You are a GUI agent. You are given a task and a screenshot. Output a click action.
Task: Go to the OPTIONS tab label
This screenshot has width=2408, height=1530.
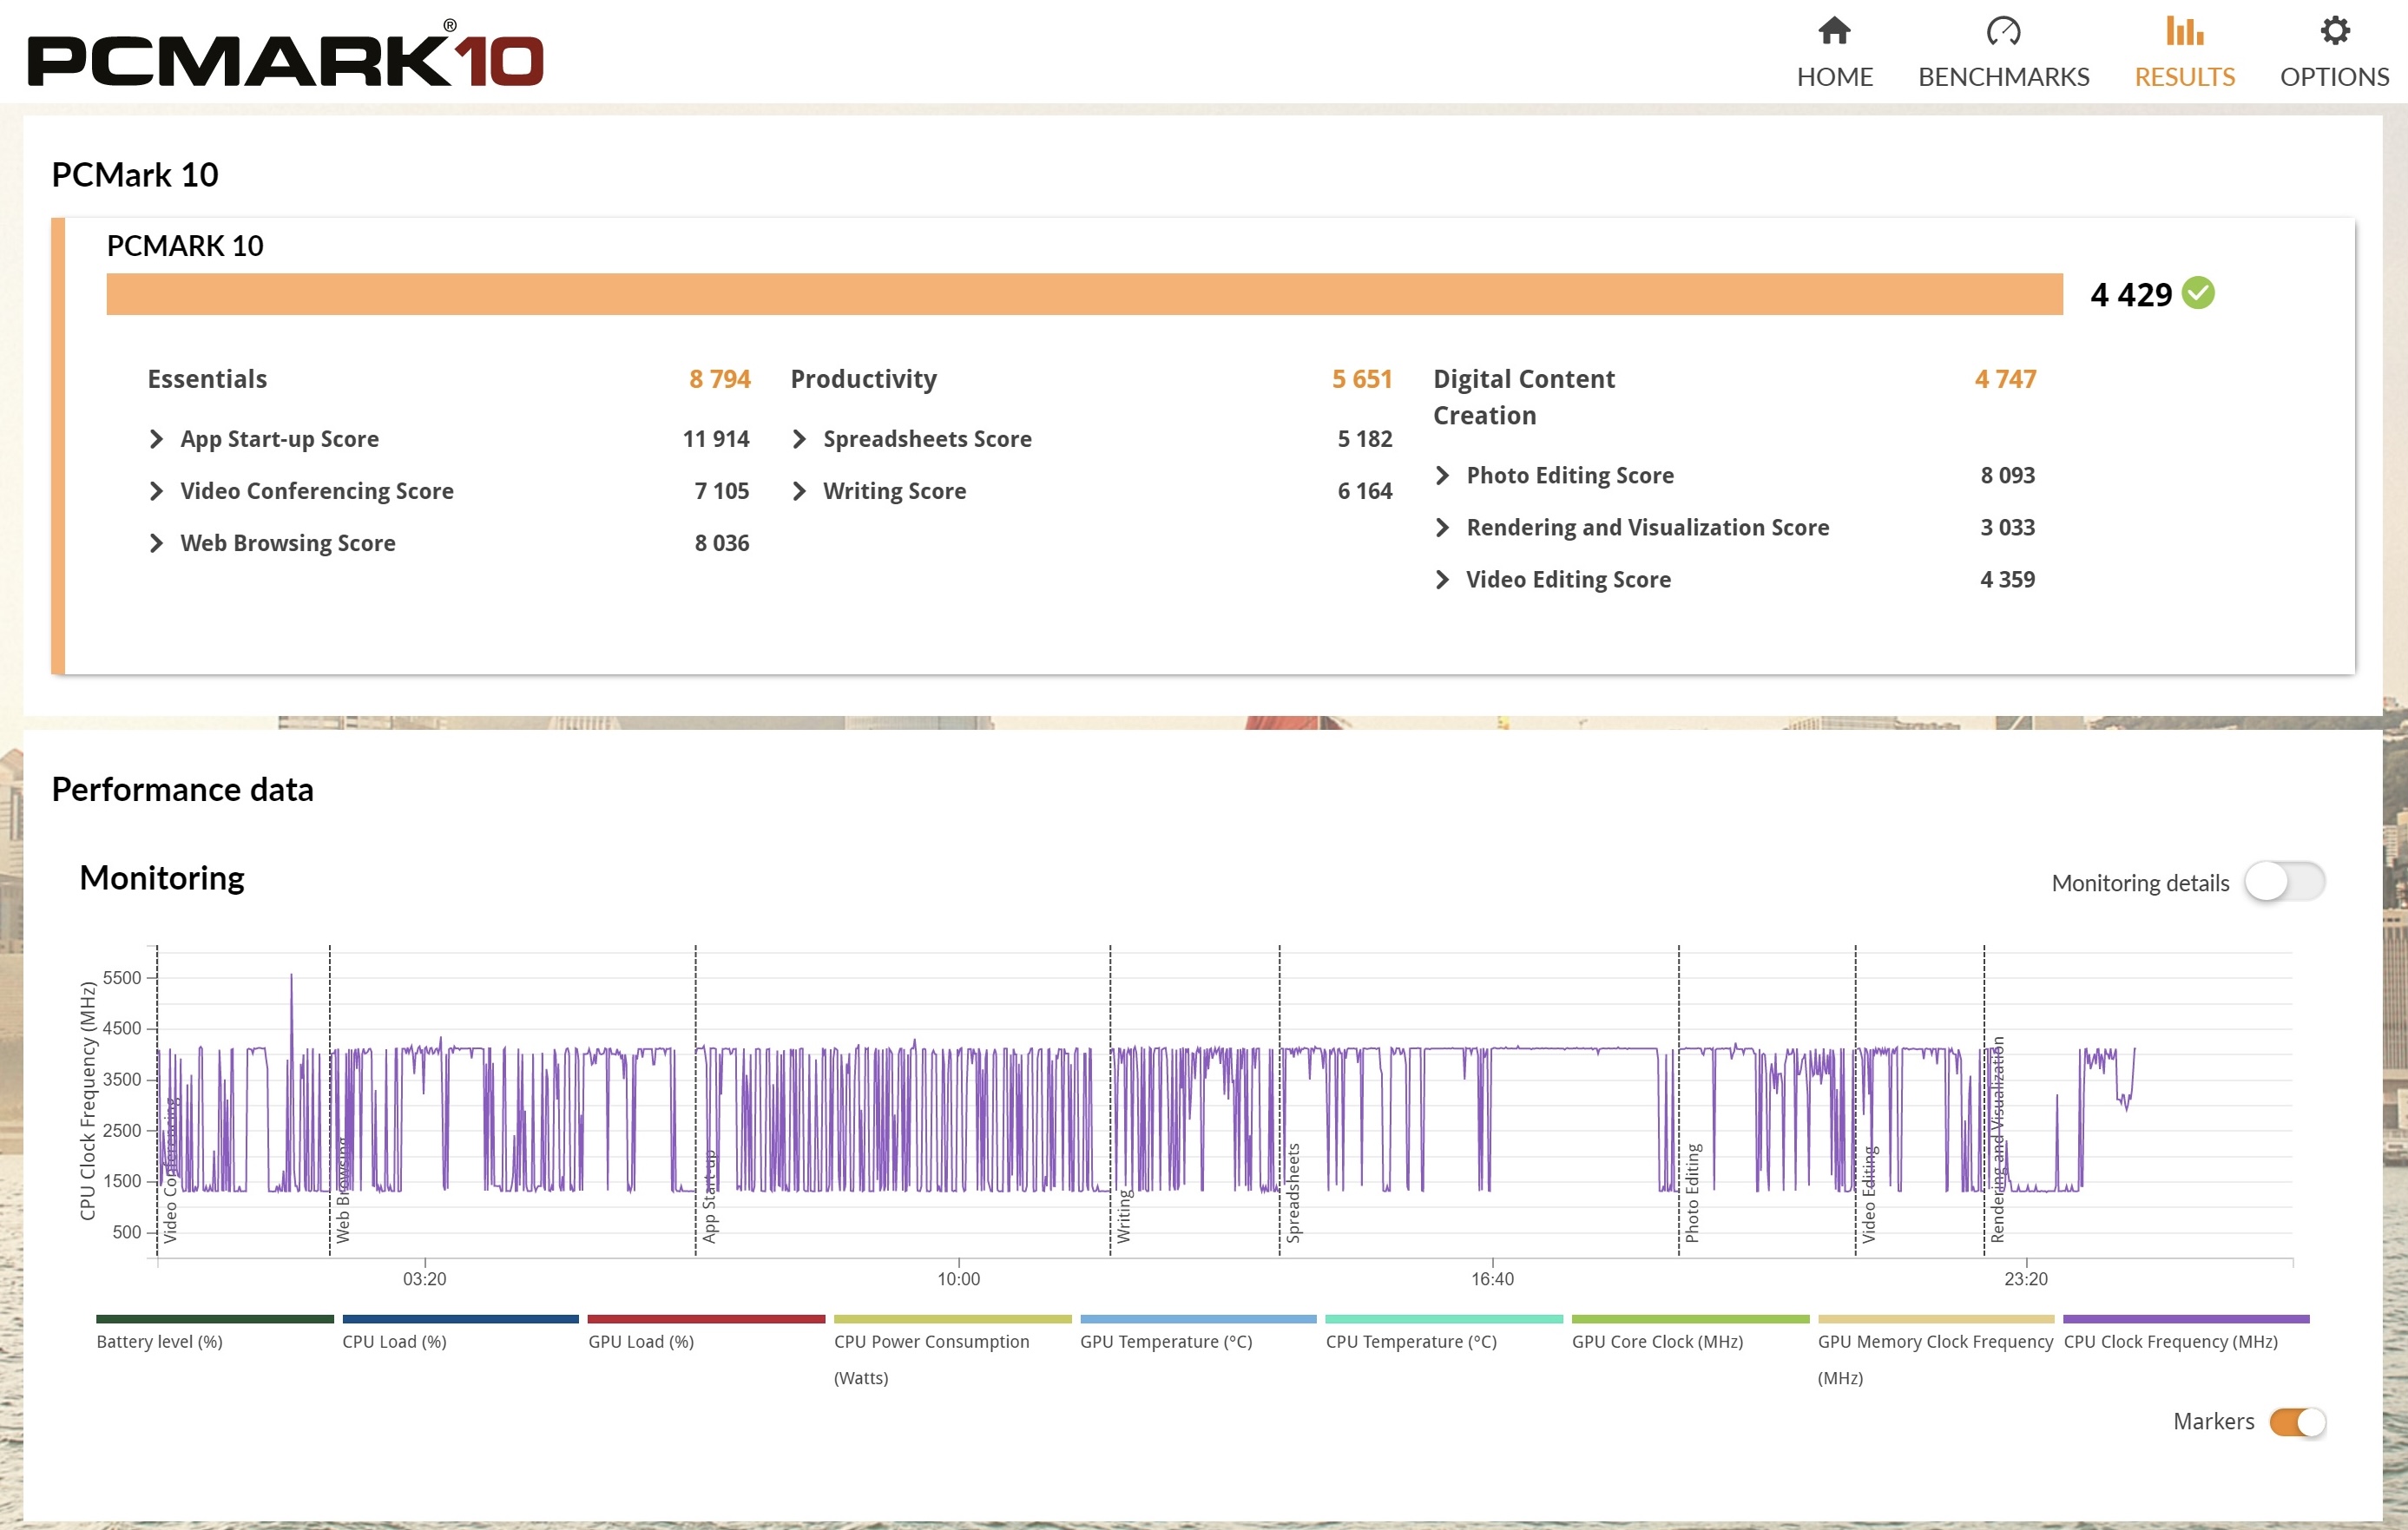point(2334,77)
